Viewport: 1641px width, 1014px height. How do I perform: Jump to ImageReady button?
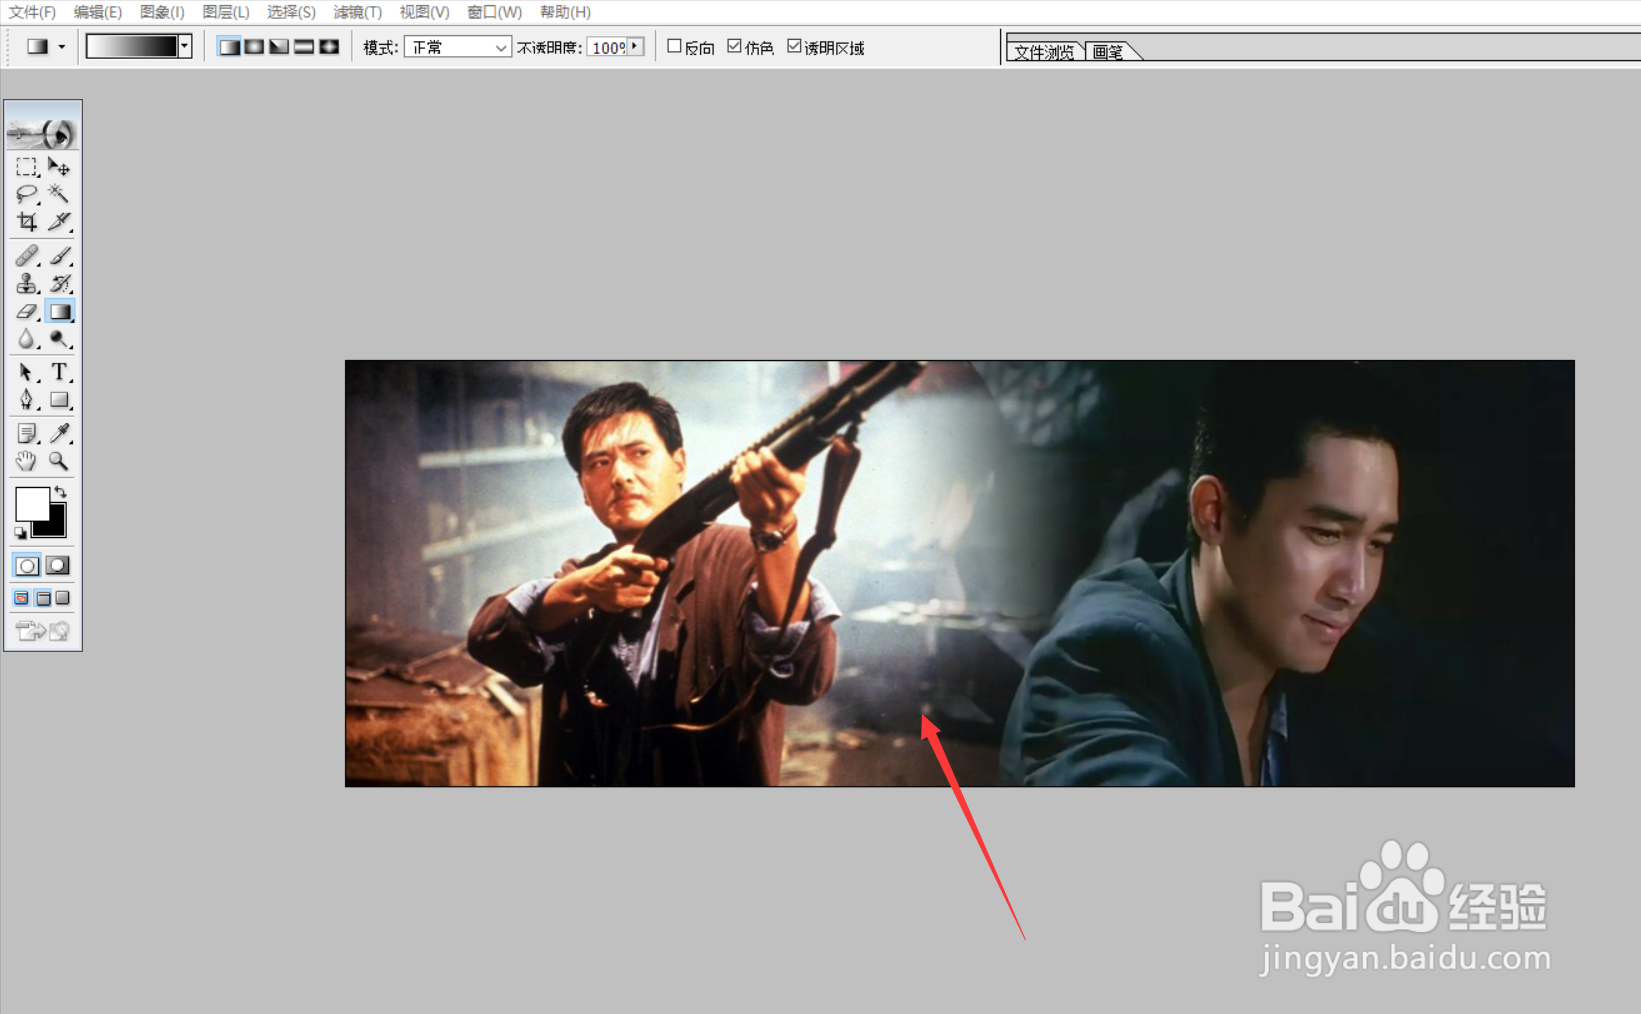(43, 631)
